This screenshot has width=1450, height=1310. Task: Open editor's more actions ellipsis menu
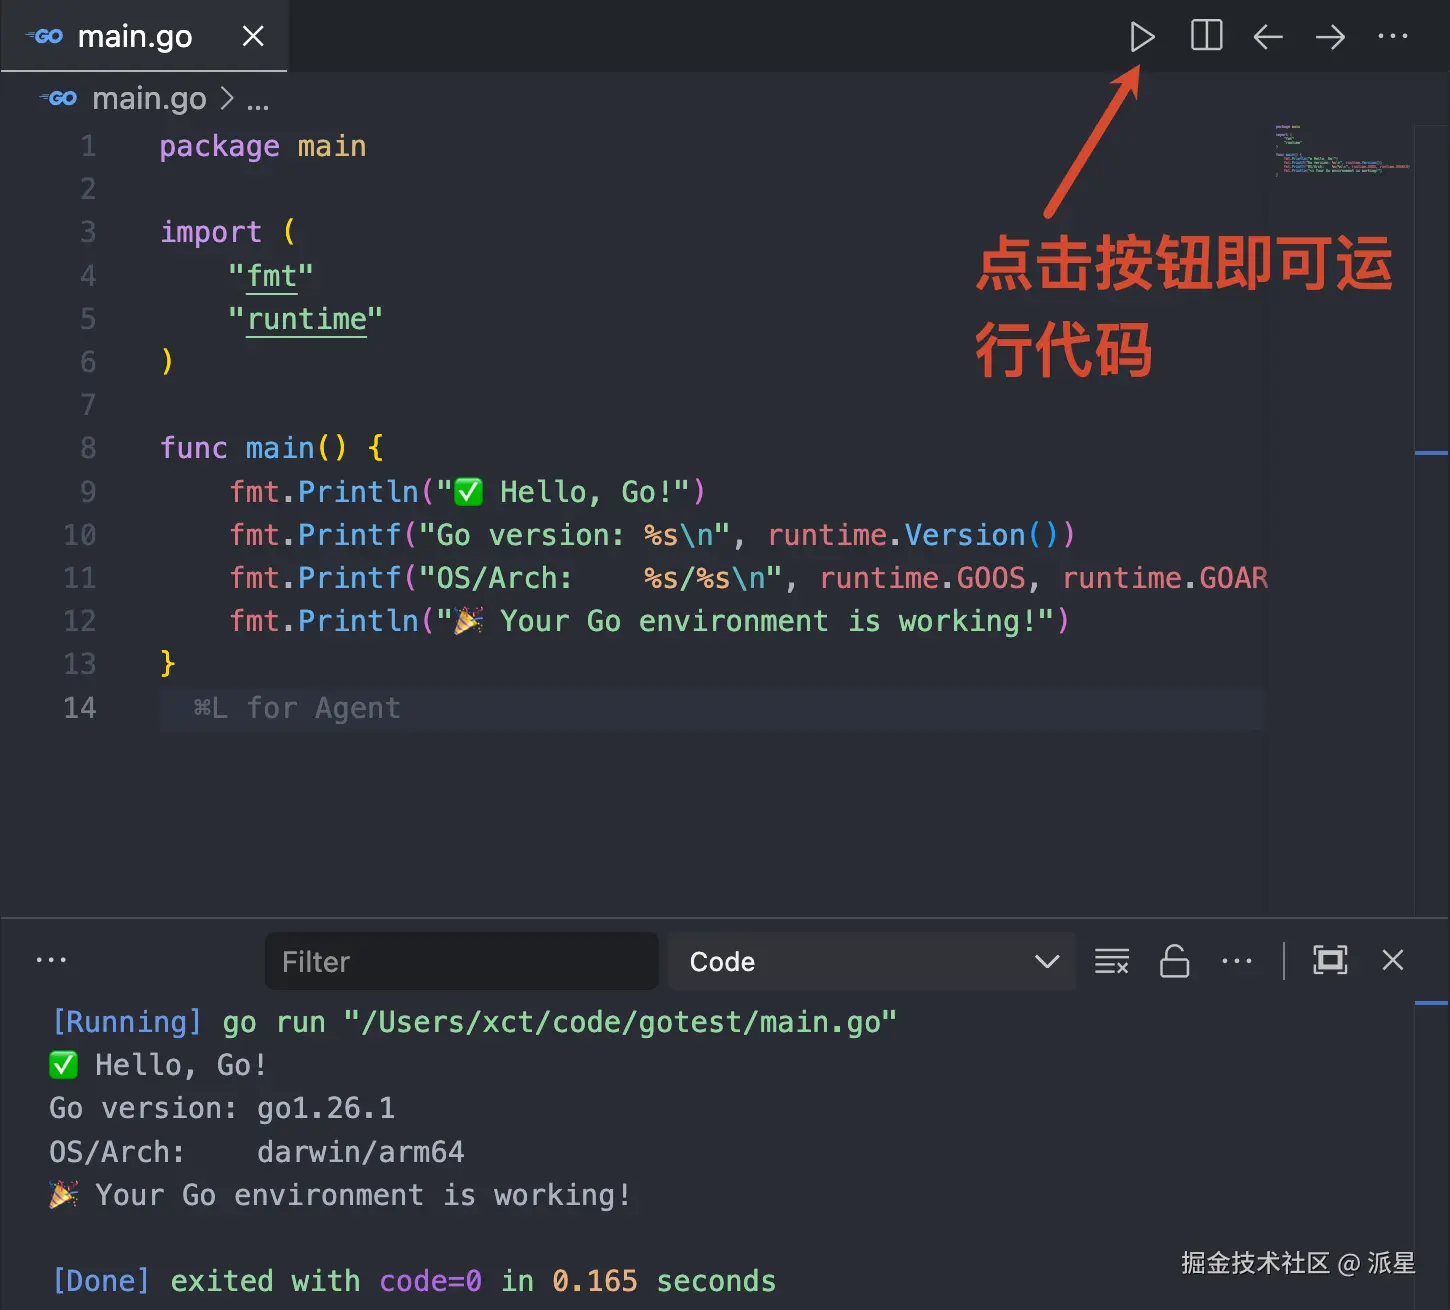1392,37
